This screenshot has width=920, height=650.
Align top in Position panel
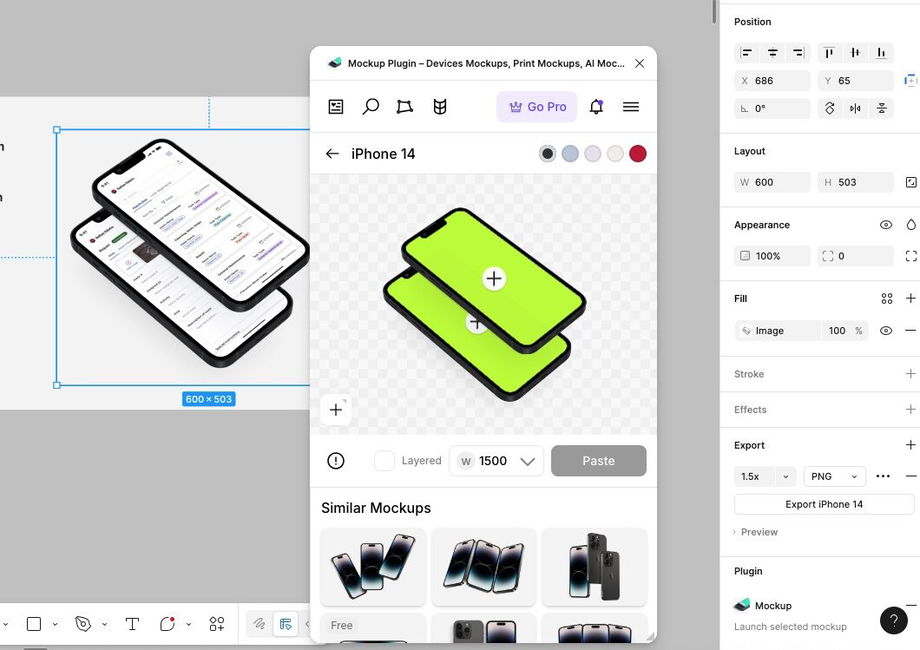[x=829, y=53]
